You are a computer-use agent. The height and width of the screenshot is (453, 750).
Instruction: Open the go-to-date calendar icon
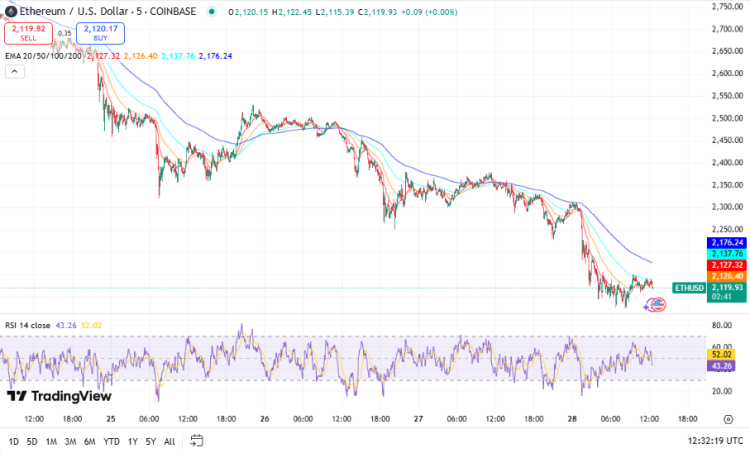click(x=197, y=440)
